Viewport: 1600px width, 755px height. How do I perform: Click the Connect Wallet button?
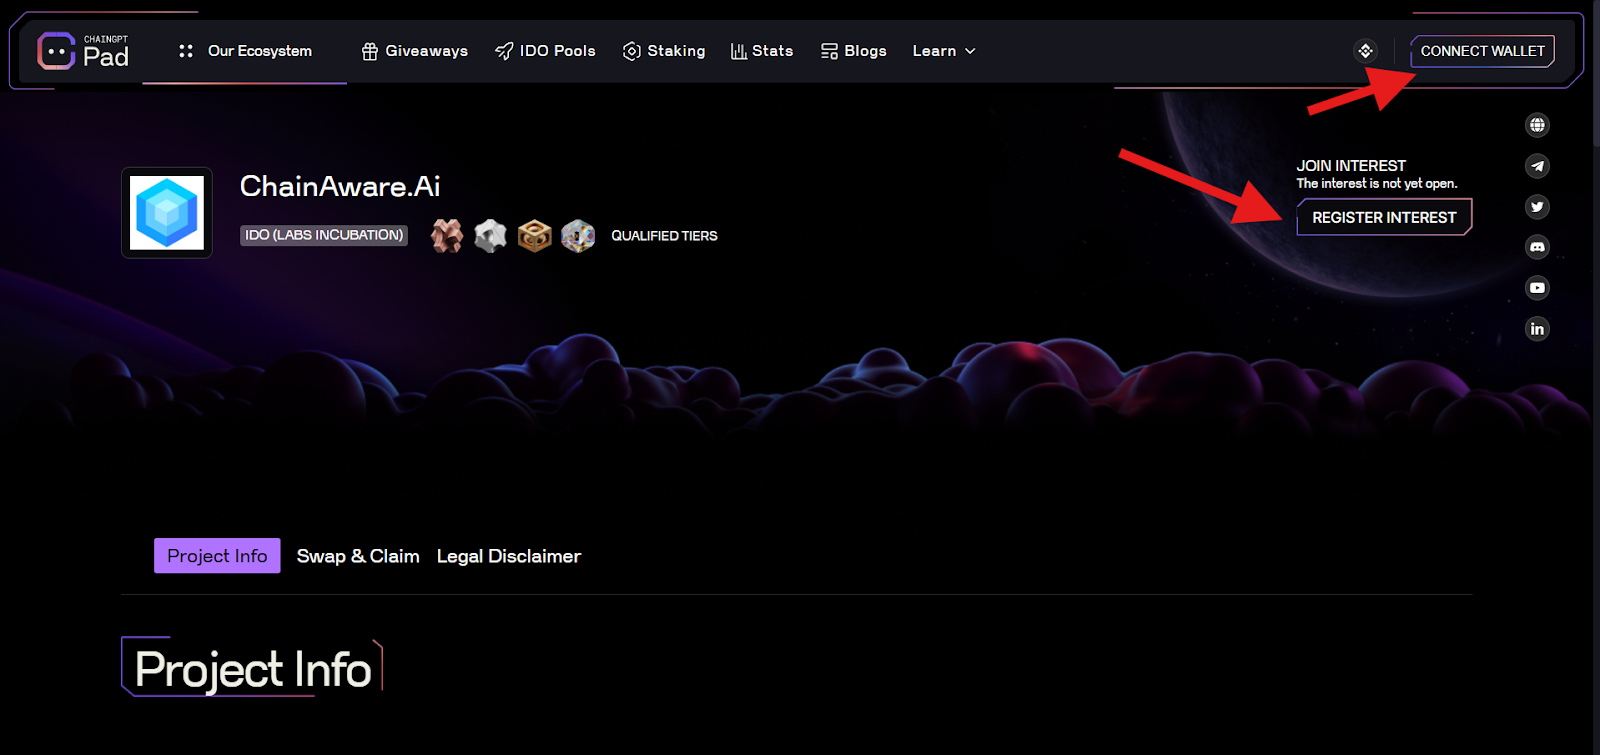1482,51
